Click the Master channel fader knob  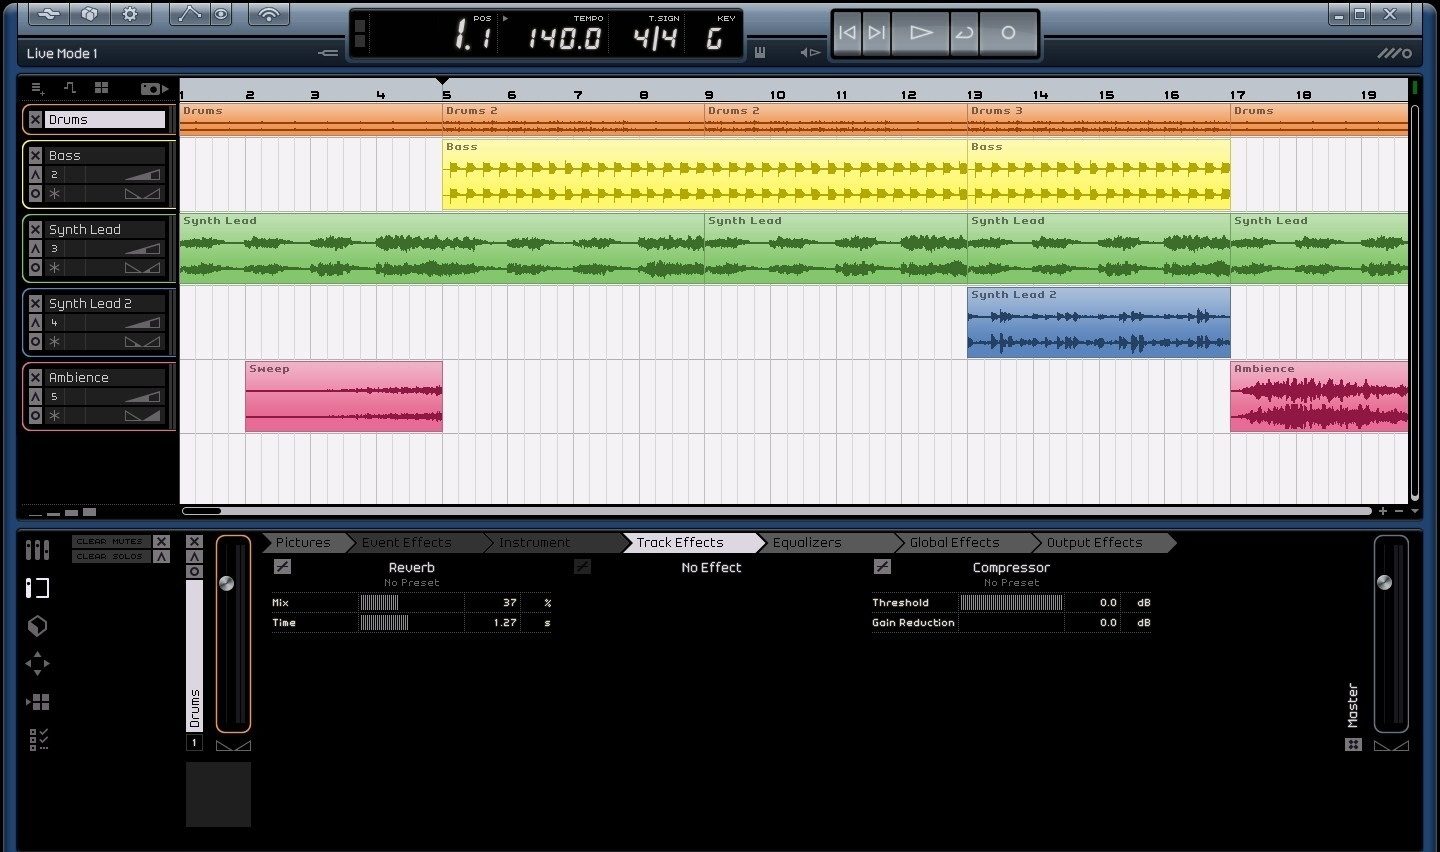[1385, 582]
